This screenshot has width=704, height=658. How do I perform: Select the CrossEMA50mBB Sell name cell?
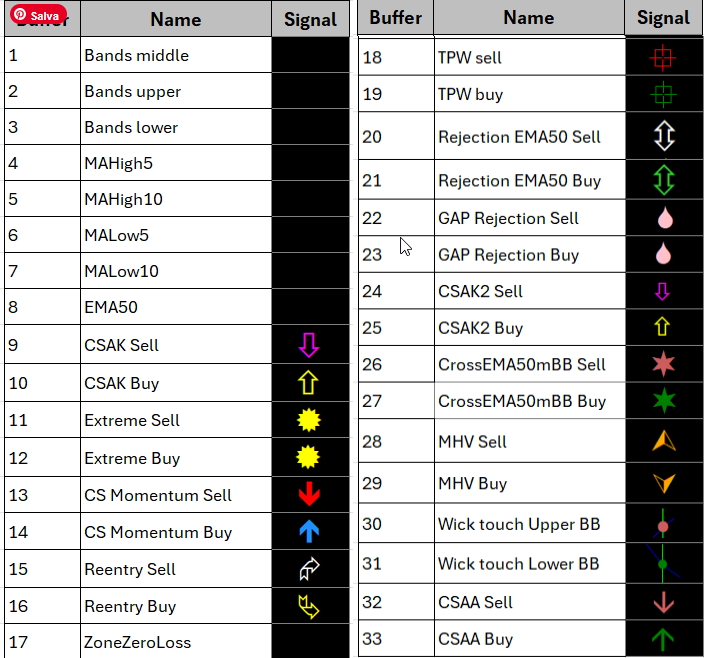[530, 364]
